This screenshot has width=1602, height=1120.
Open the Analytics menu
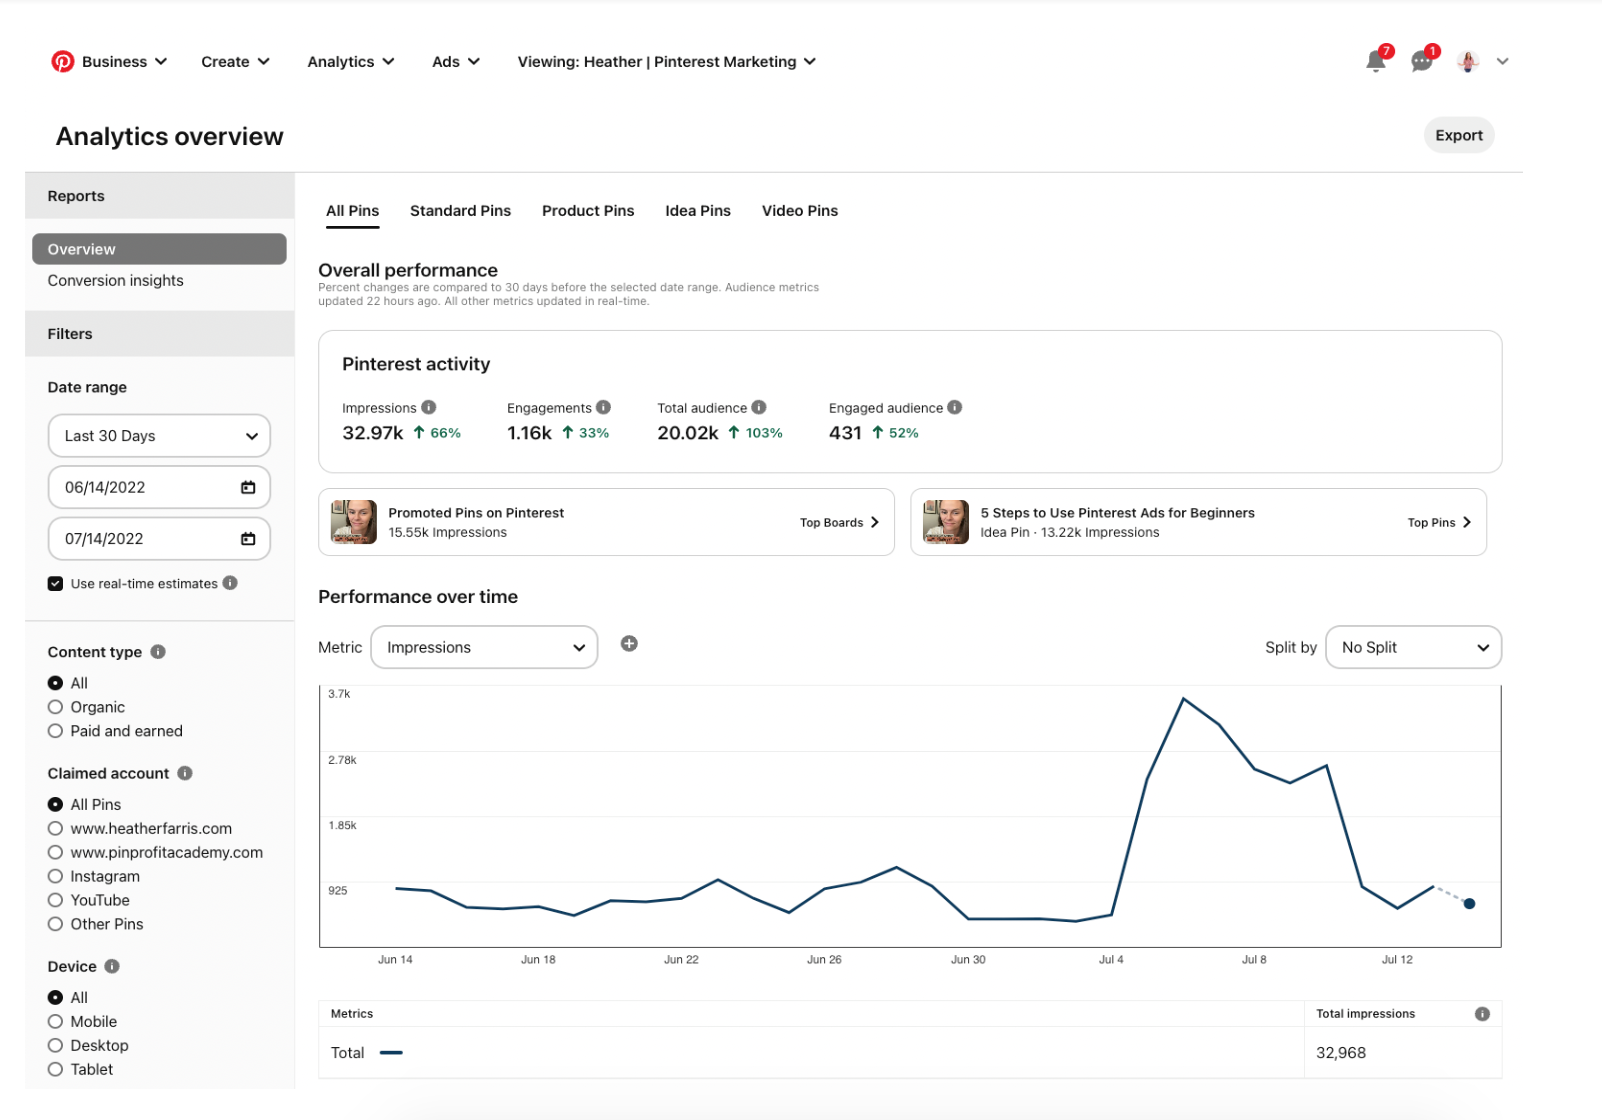click(x=350, y=62)
